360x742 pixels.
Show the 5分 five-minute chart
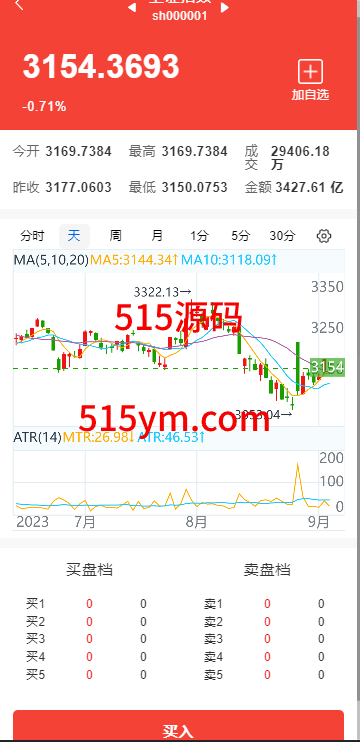[x=240, y=236]
